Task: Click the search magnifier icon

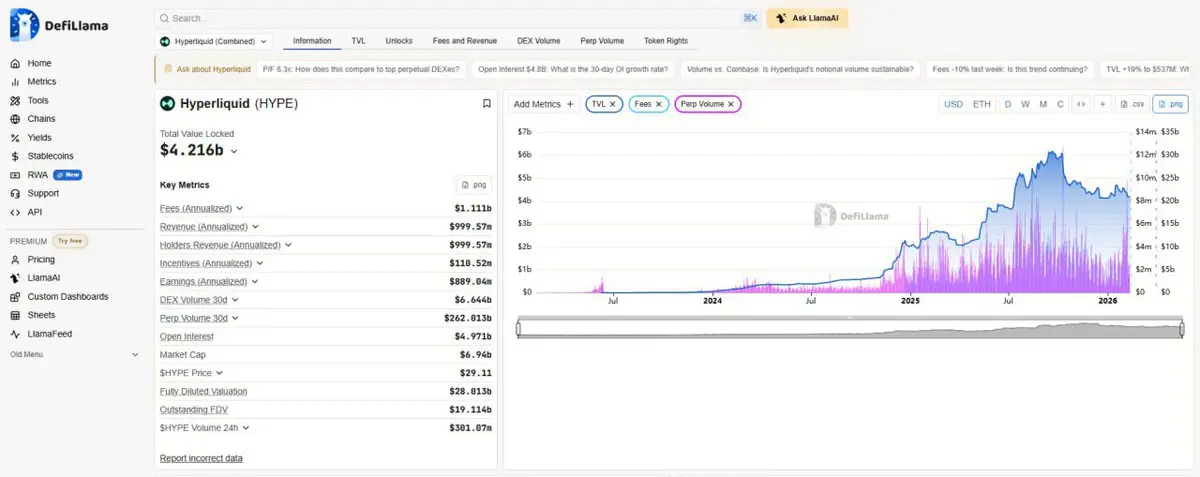Action: coord(165,18)
